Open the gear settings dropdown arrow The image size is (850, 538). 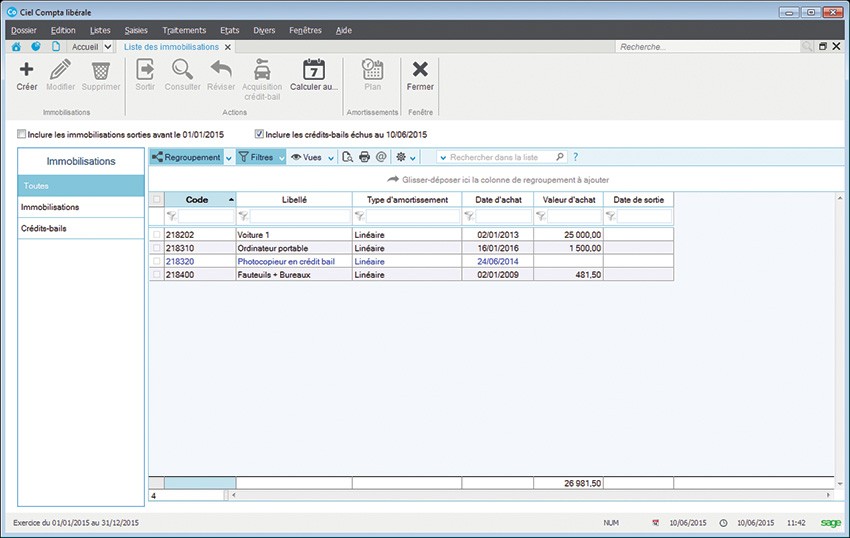pyautogui.click(x=413, y=158)
